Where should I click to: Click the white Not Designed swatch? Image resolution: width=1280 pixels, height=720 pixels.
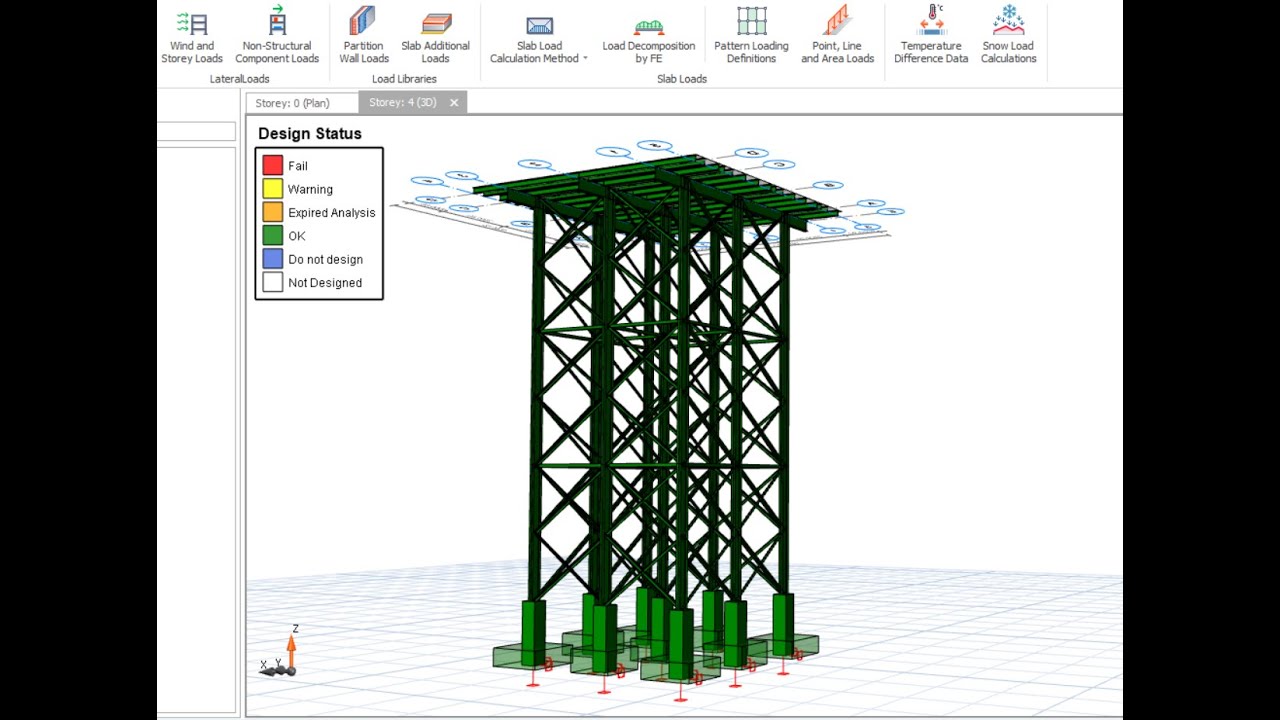(272, 282)
